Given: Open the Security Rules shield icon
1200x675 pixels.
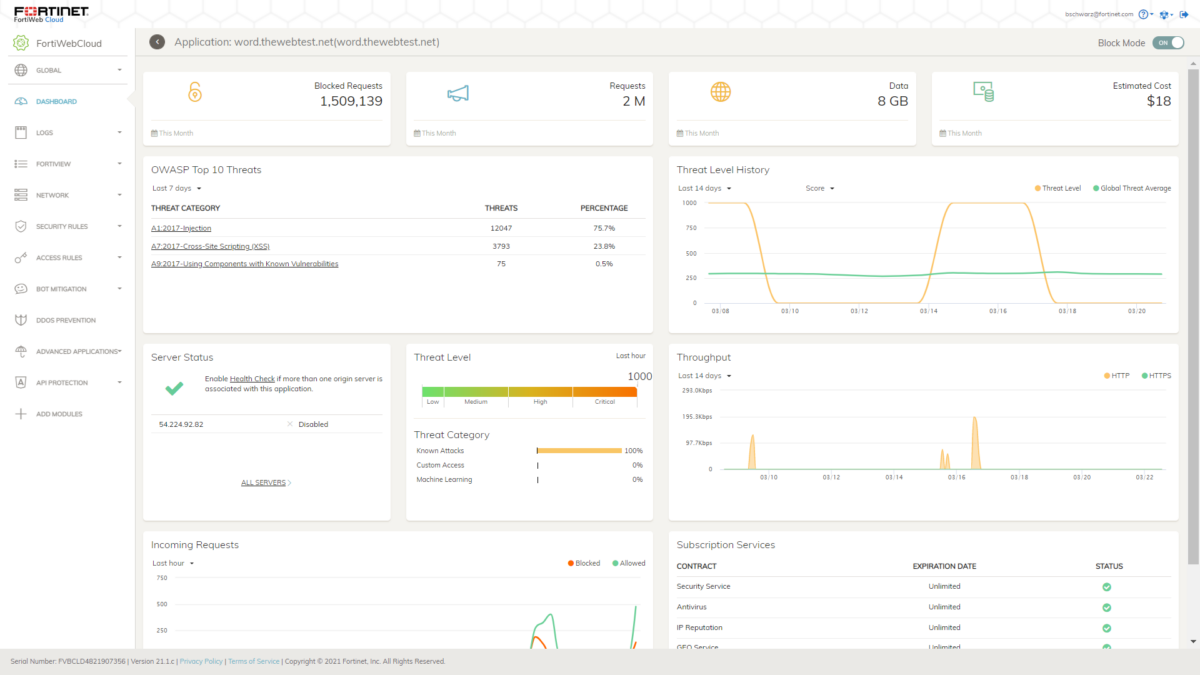Looking at the screenshot, I should 20,226.
